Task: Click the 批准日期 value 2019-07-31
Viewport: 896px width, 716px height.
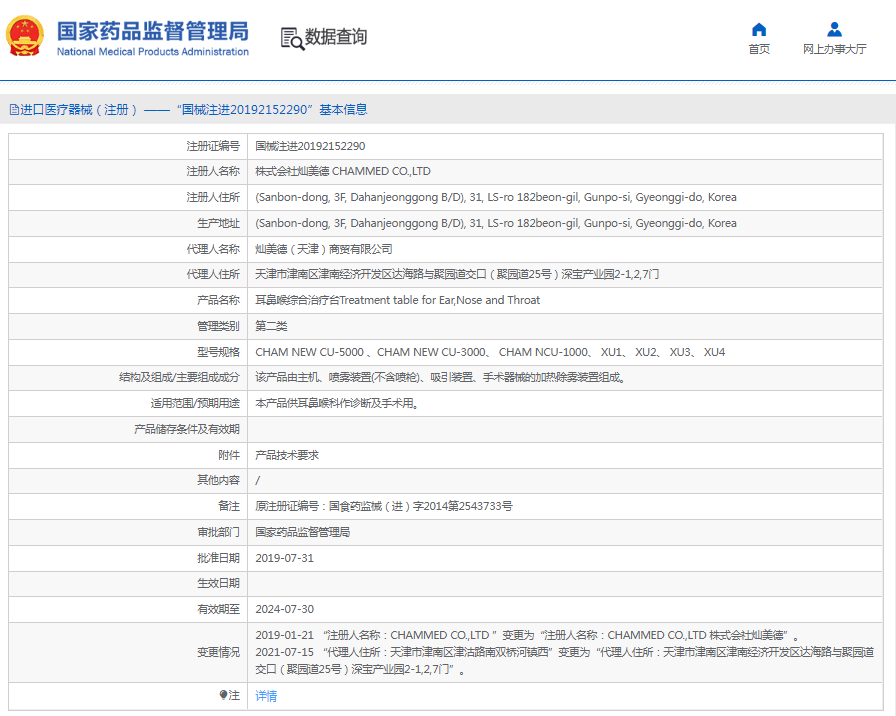Action: (284, 558)
